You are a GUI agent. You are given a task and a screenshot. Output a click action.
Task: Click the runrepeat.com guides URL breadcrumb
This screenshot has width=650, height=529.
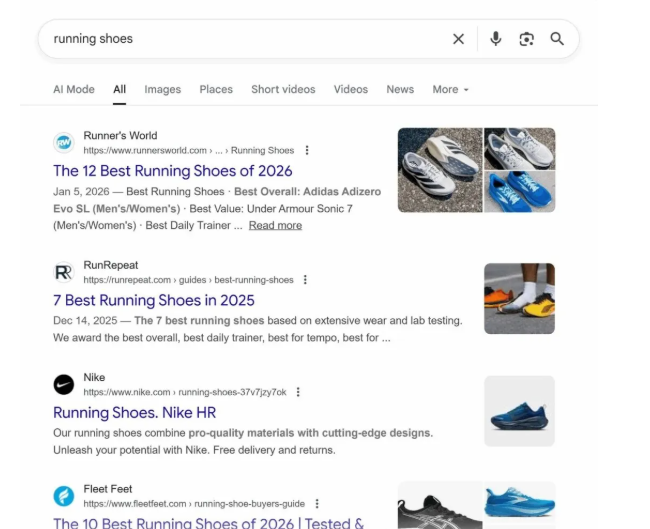(x=188, y=280)
